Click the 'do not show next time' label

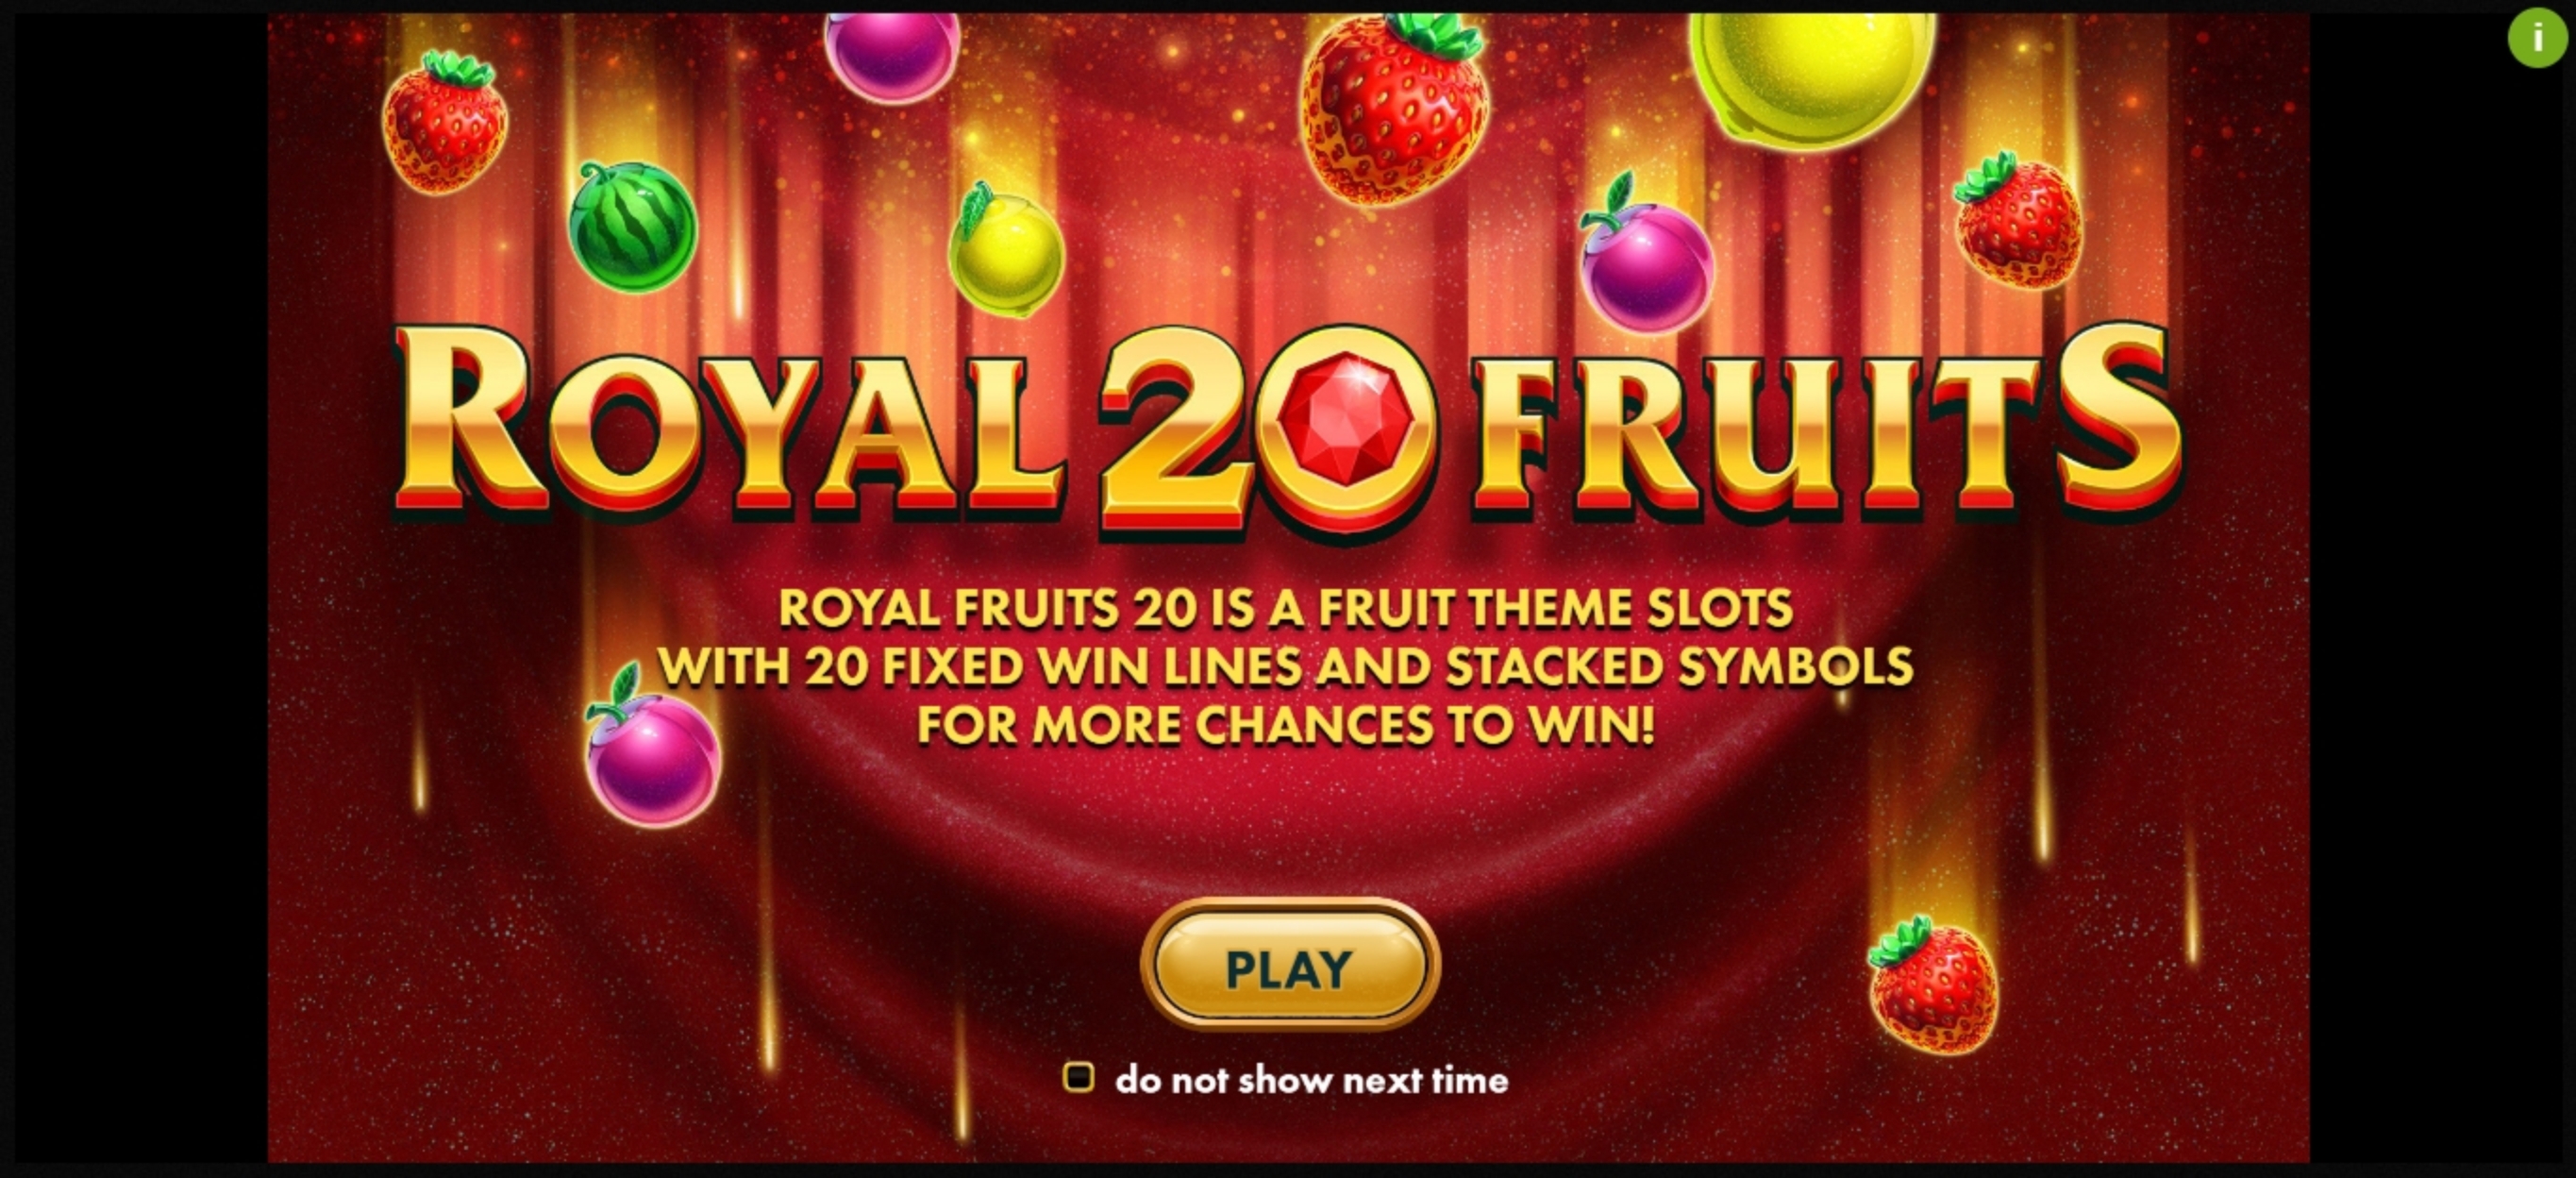point(1311,1080)
